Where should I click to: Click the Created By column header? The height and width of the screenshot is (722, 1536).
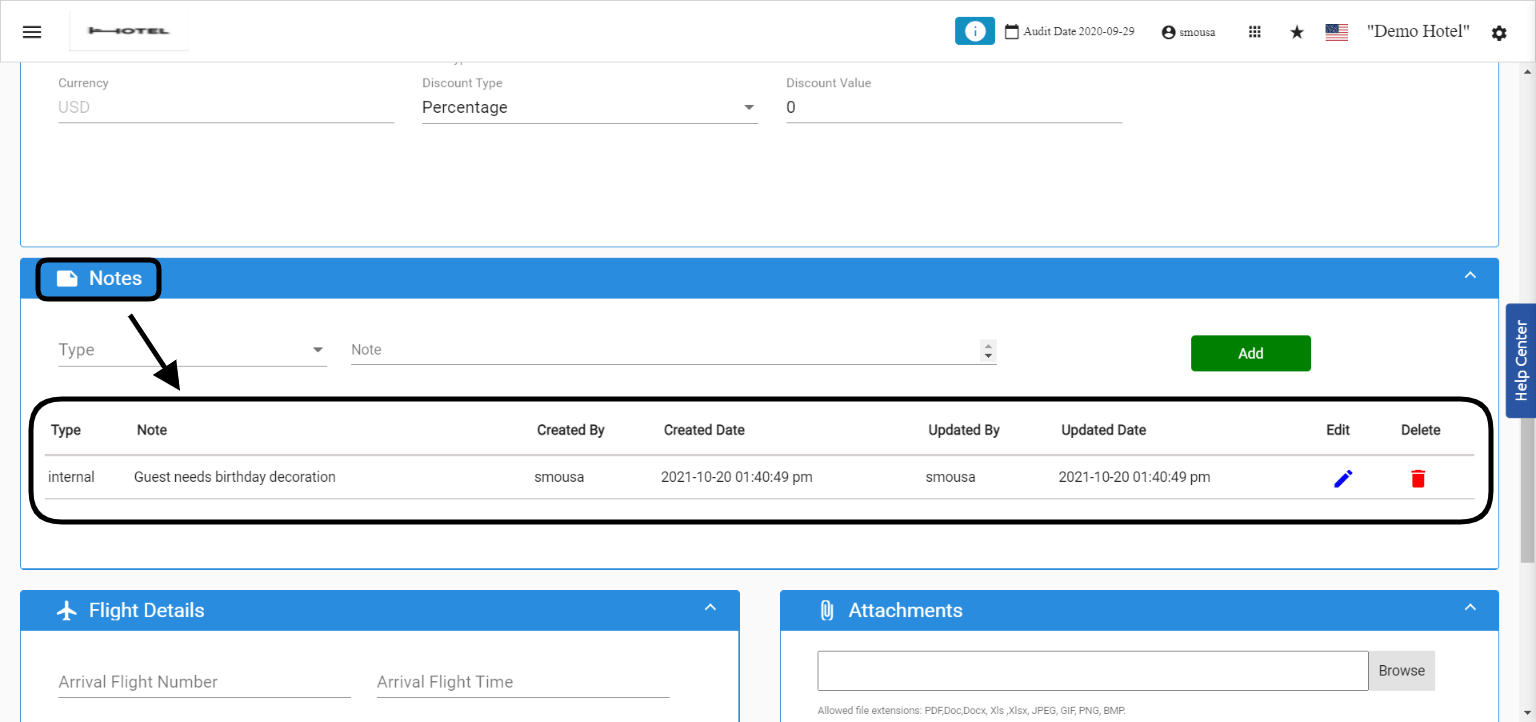click(x=571, y=430)
